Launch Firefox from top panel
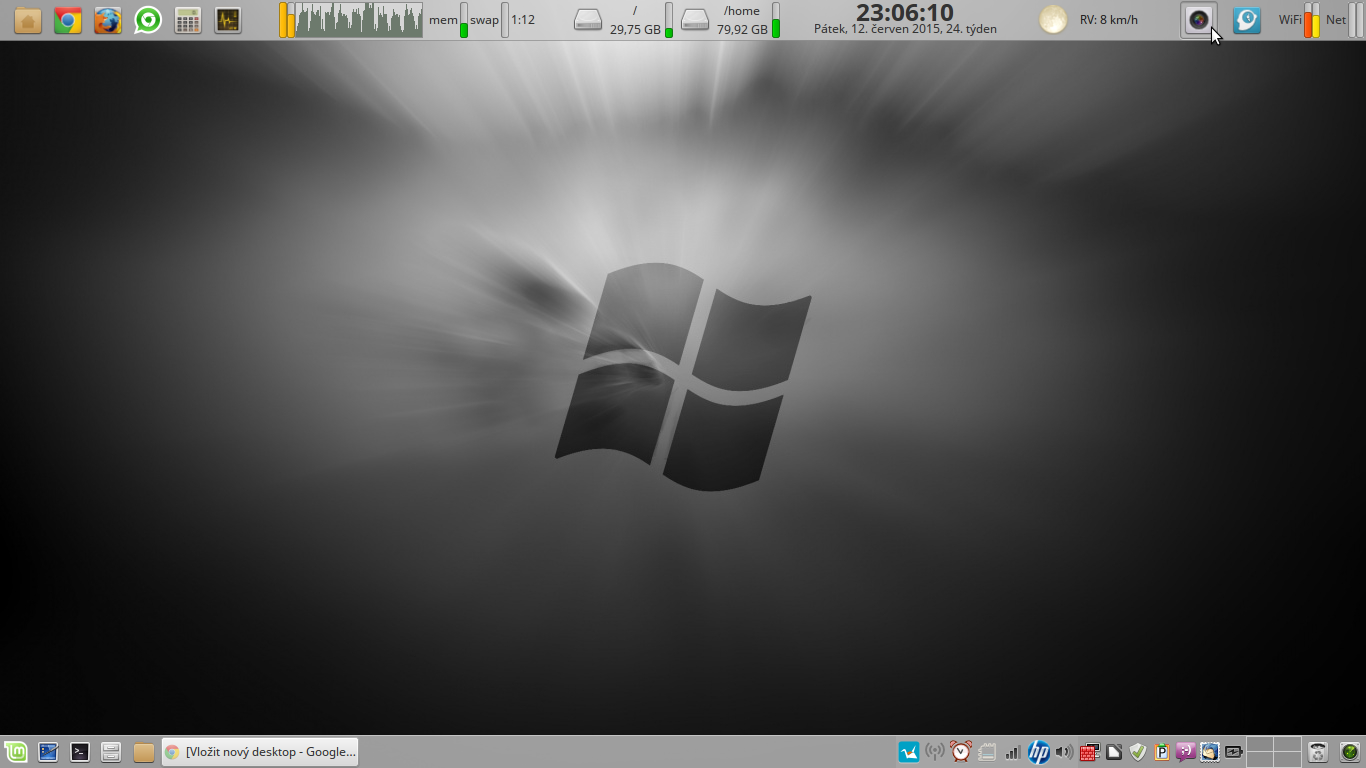The image size is (1366, 768). tap(108, 20)
